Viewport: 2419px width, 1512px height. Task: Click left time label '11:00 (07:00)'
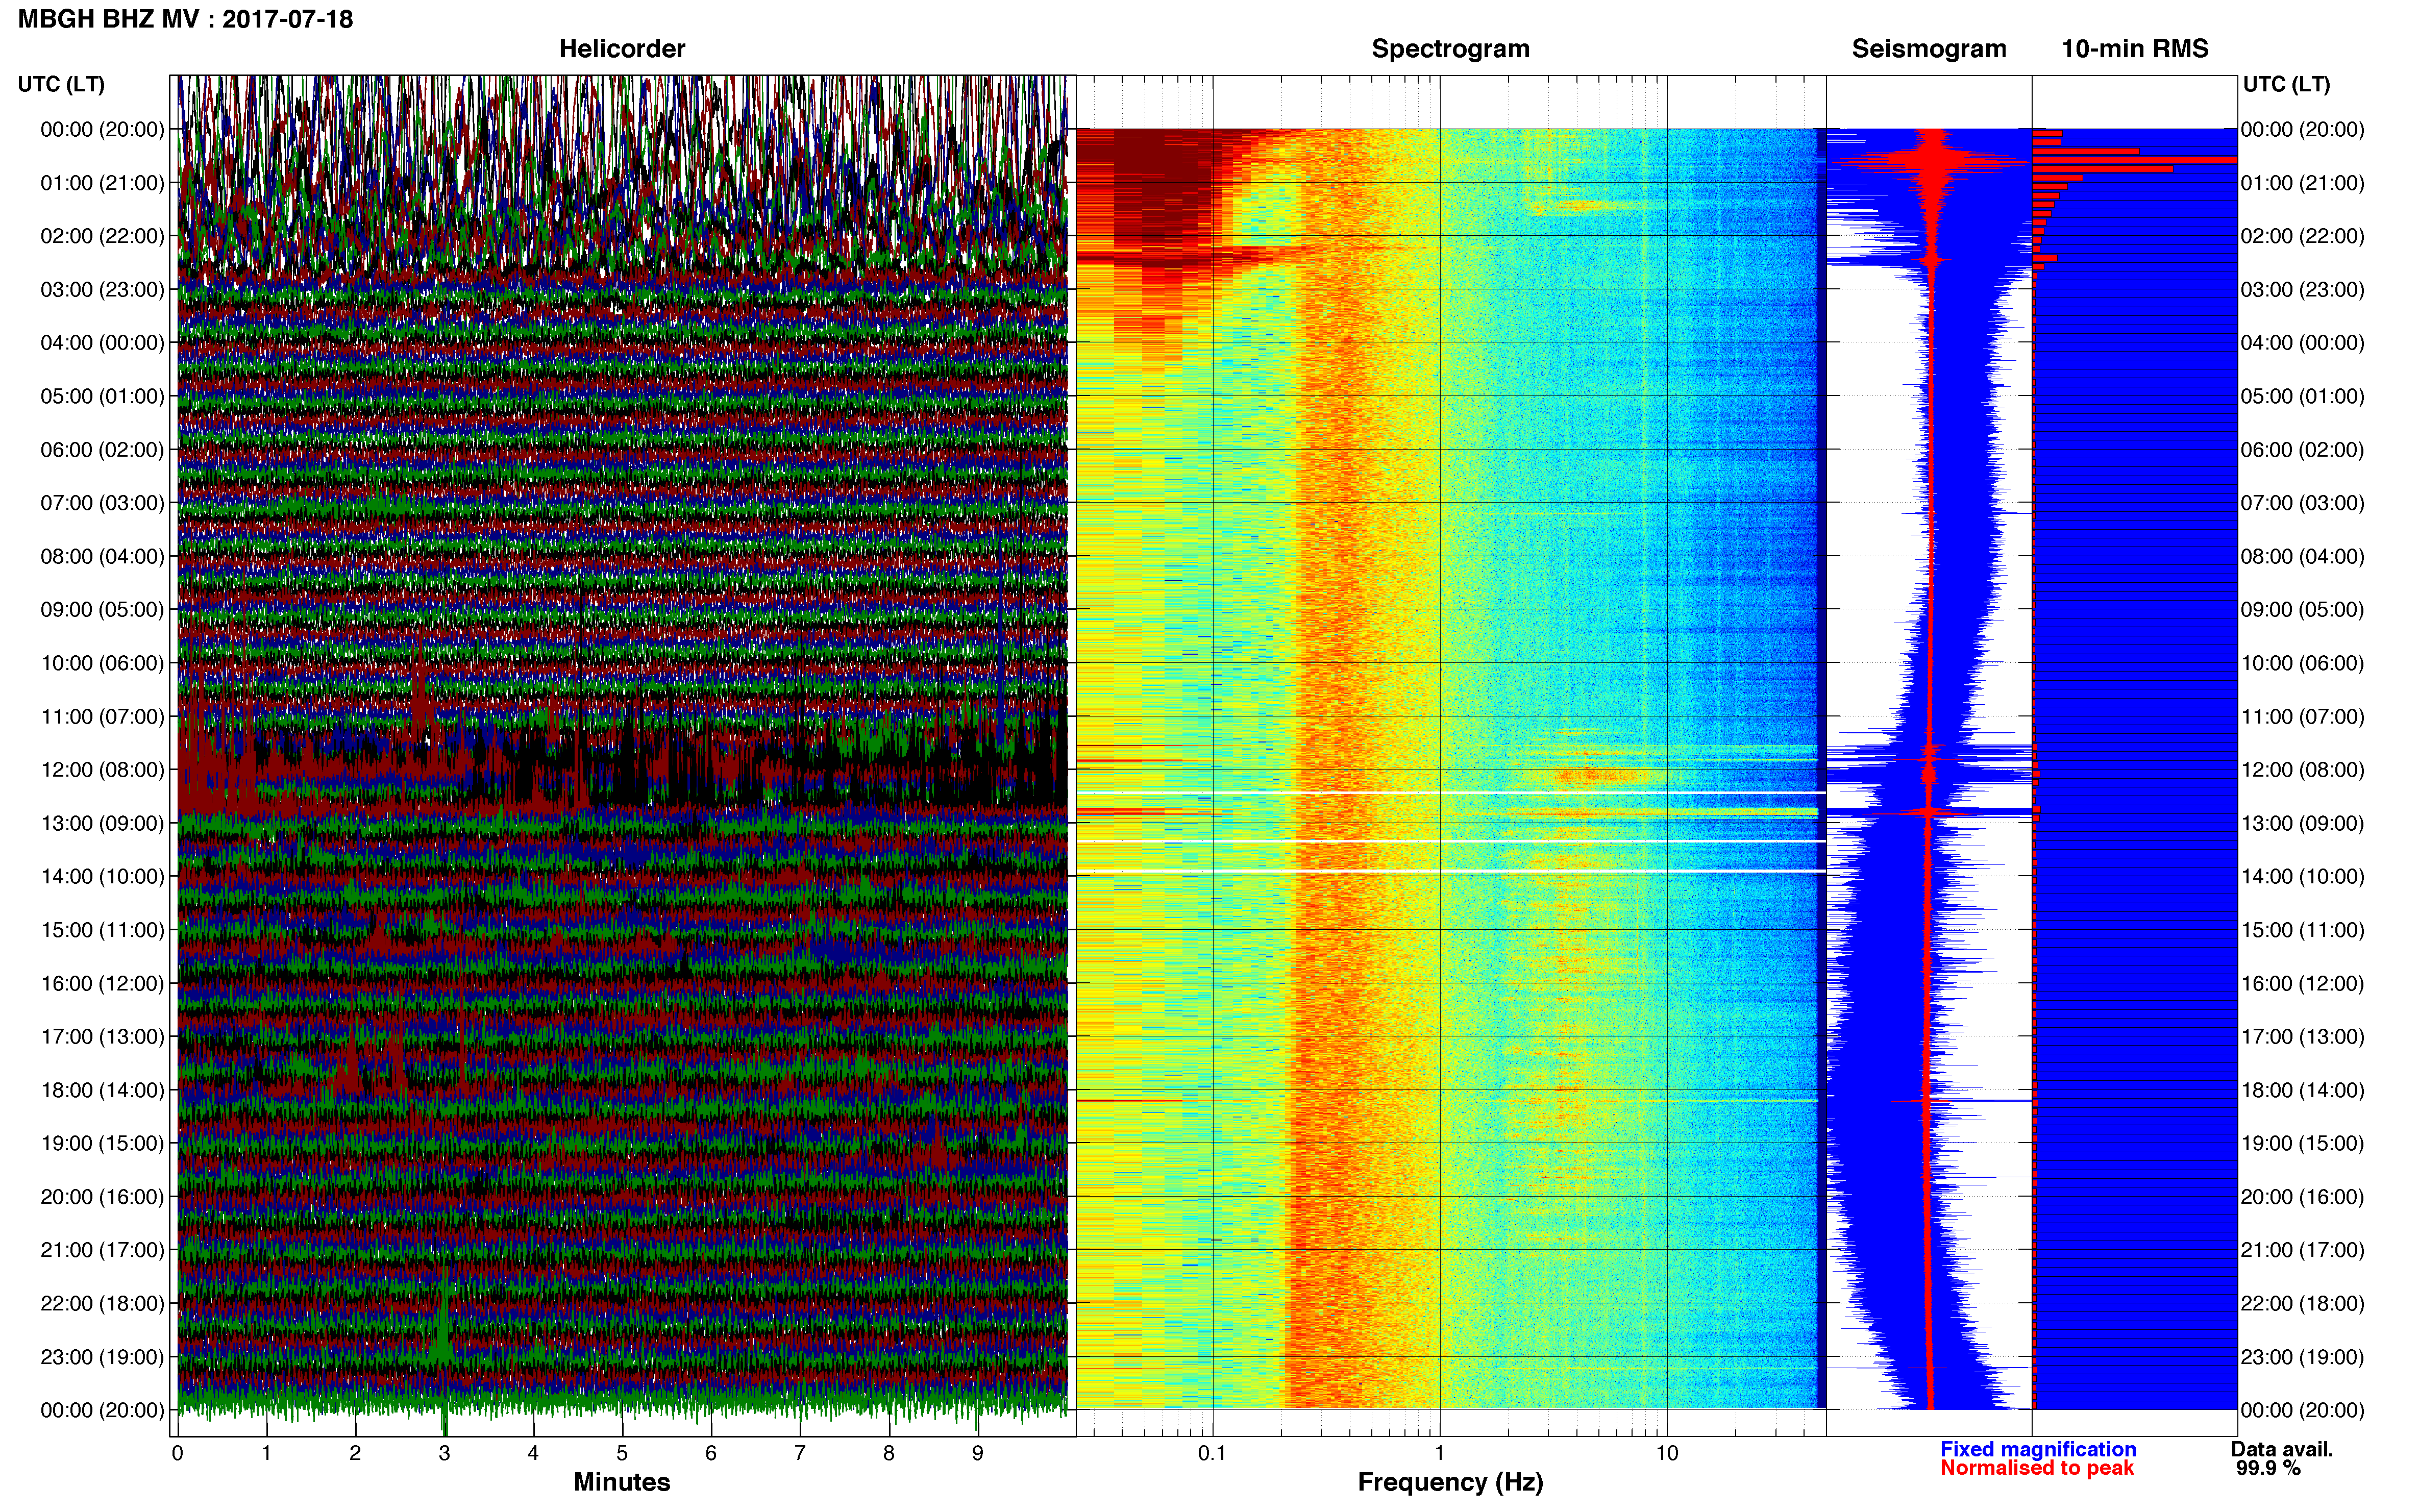click(x=102, y=717)
